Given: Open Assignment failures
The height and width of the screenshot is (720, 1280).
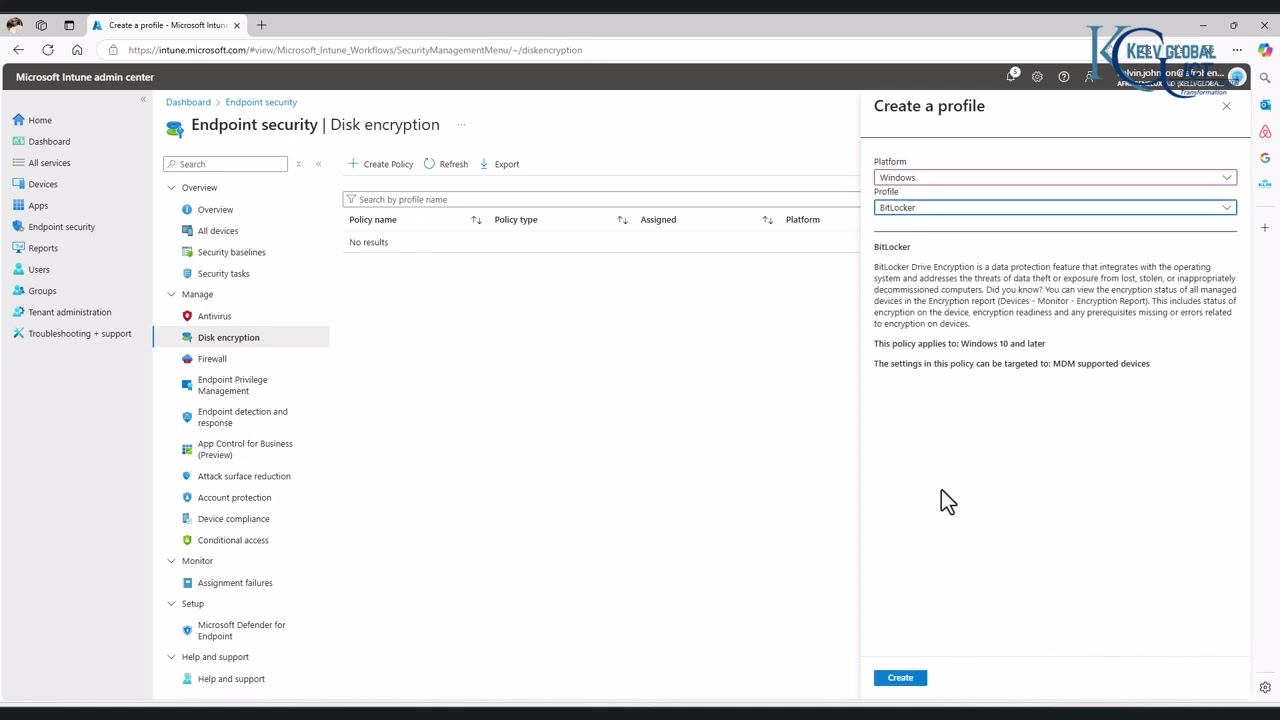Looking at the screenshot, I should [235, 583].
